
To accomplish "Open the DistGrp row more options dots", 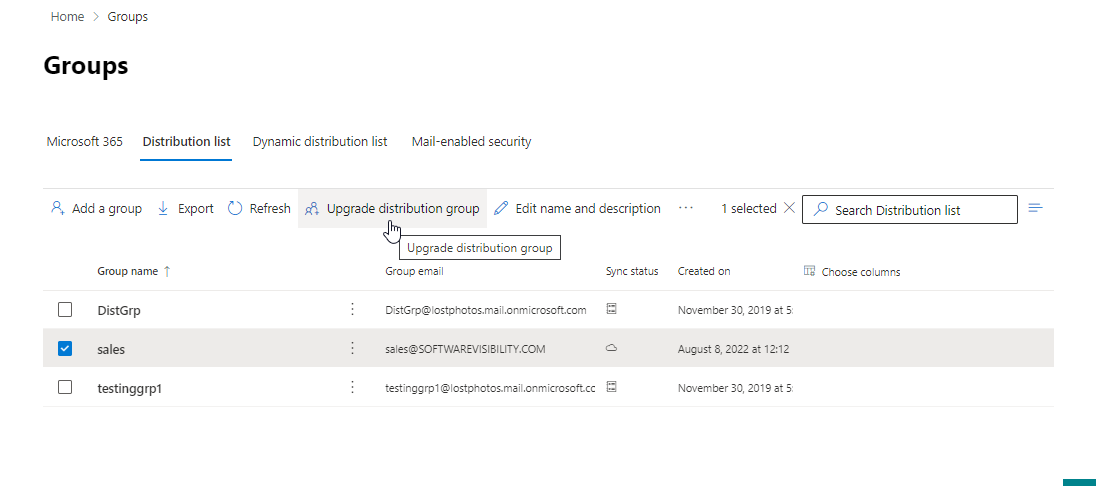I will (x=352, y=309).
